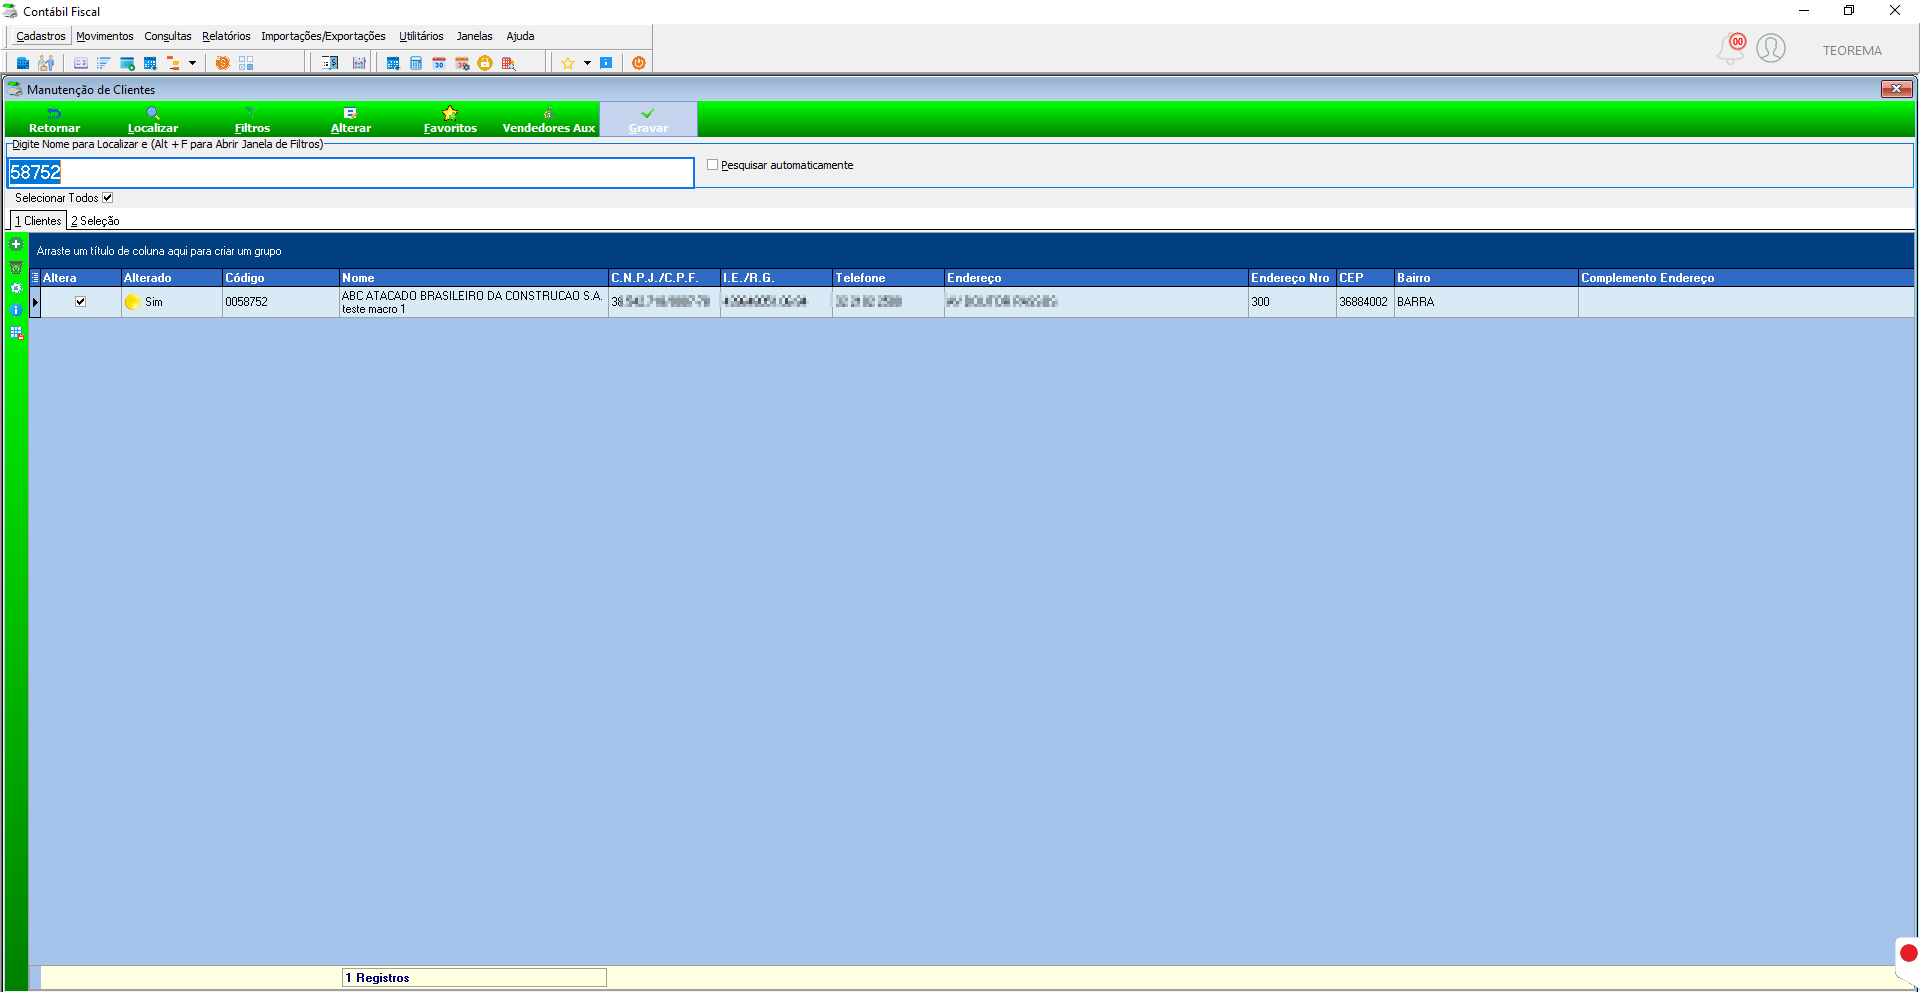This screenshot has height=992, width=1920.
Task: Open the Consultas menu
Action: (168, 36)
